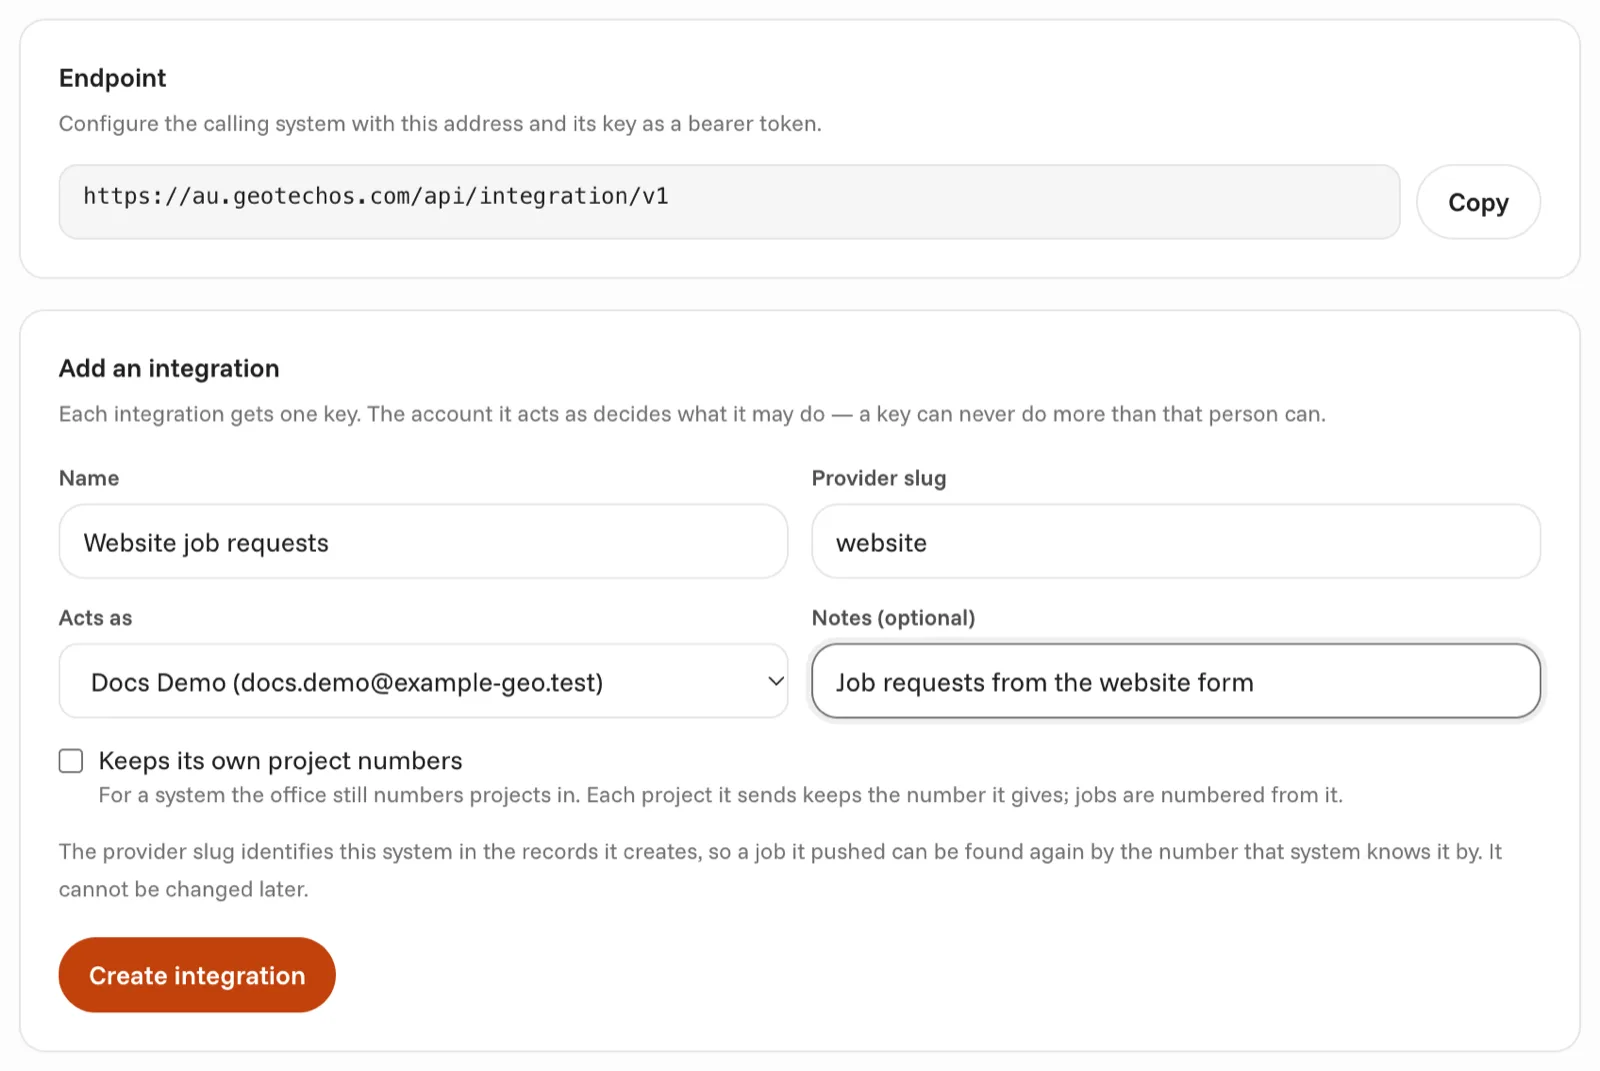Screen dimensions: 1600x1071
Task: Copy the endpoint URL
Action: (x=1478, y=202)
